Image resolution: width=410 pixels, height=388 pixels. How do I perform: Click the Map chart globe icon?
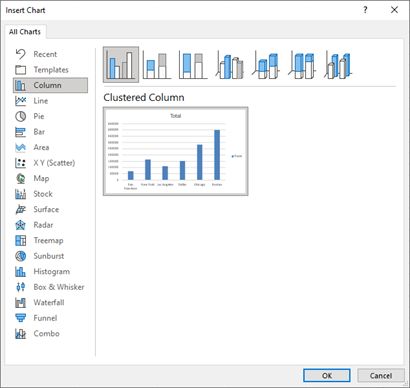click(20, 178)
